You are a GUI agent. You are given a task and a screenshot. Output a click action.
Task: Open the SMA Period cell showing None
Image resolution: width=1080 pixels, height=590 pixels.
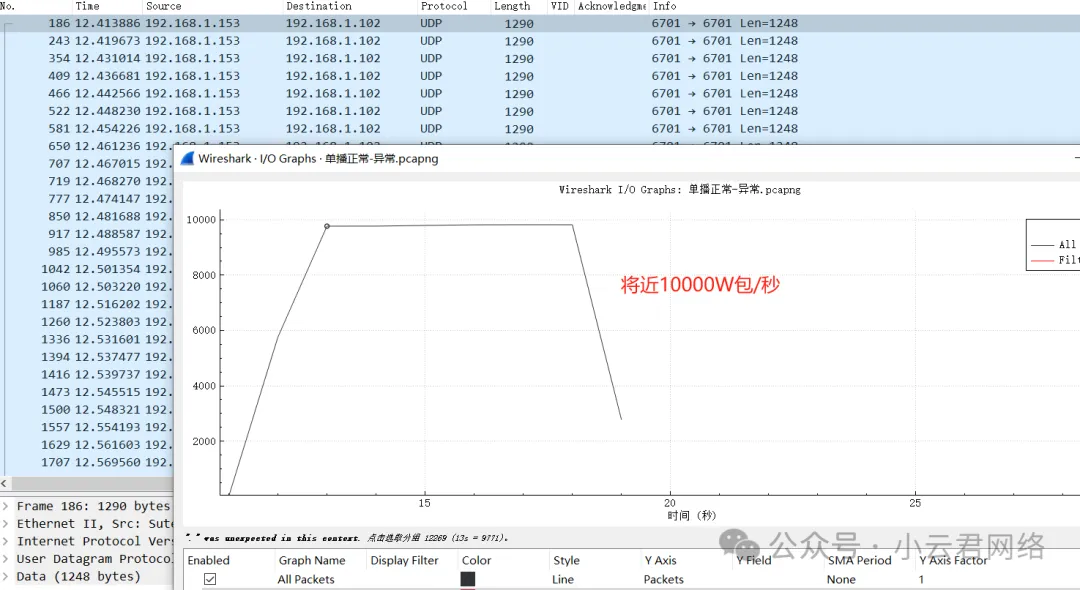pyautogui.click(x=841, y=579)
